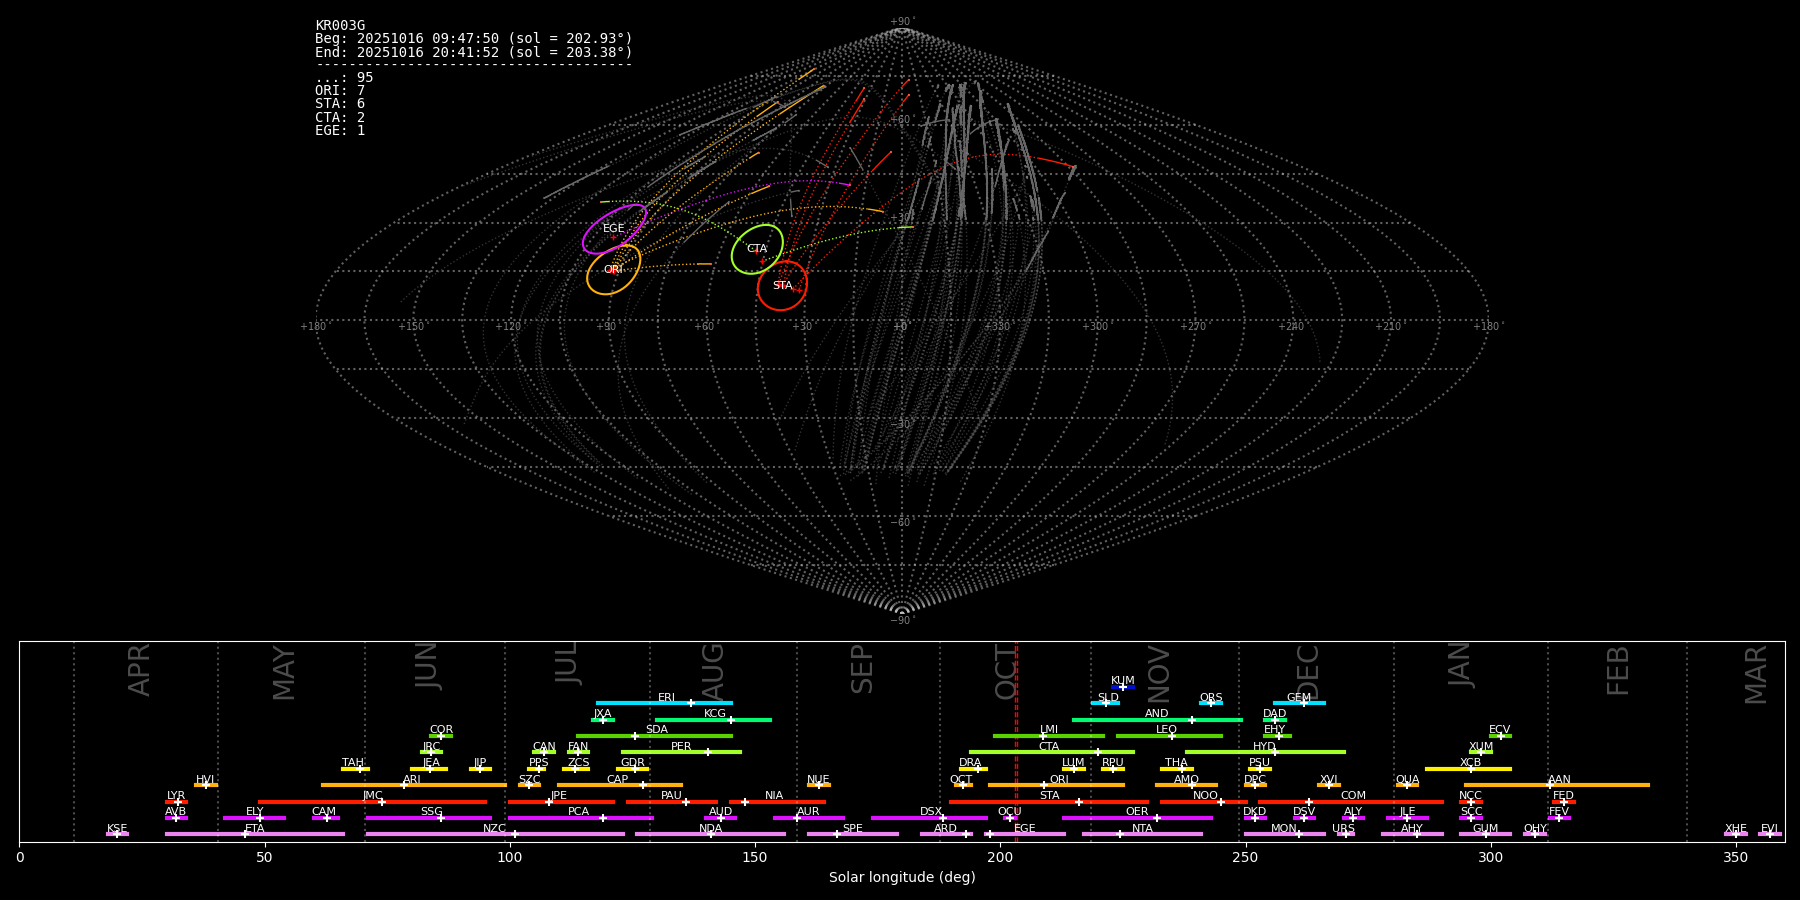1800x900 pixels.
Task: Click the AUG month label in timeline
Action: click(713, 671)
